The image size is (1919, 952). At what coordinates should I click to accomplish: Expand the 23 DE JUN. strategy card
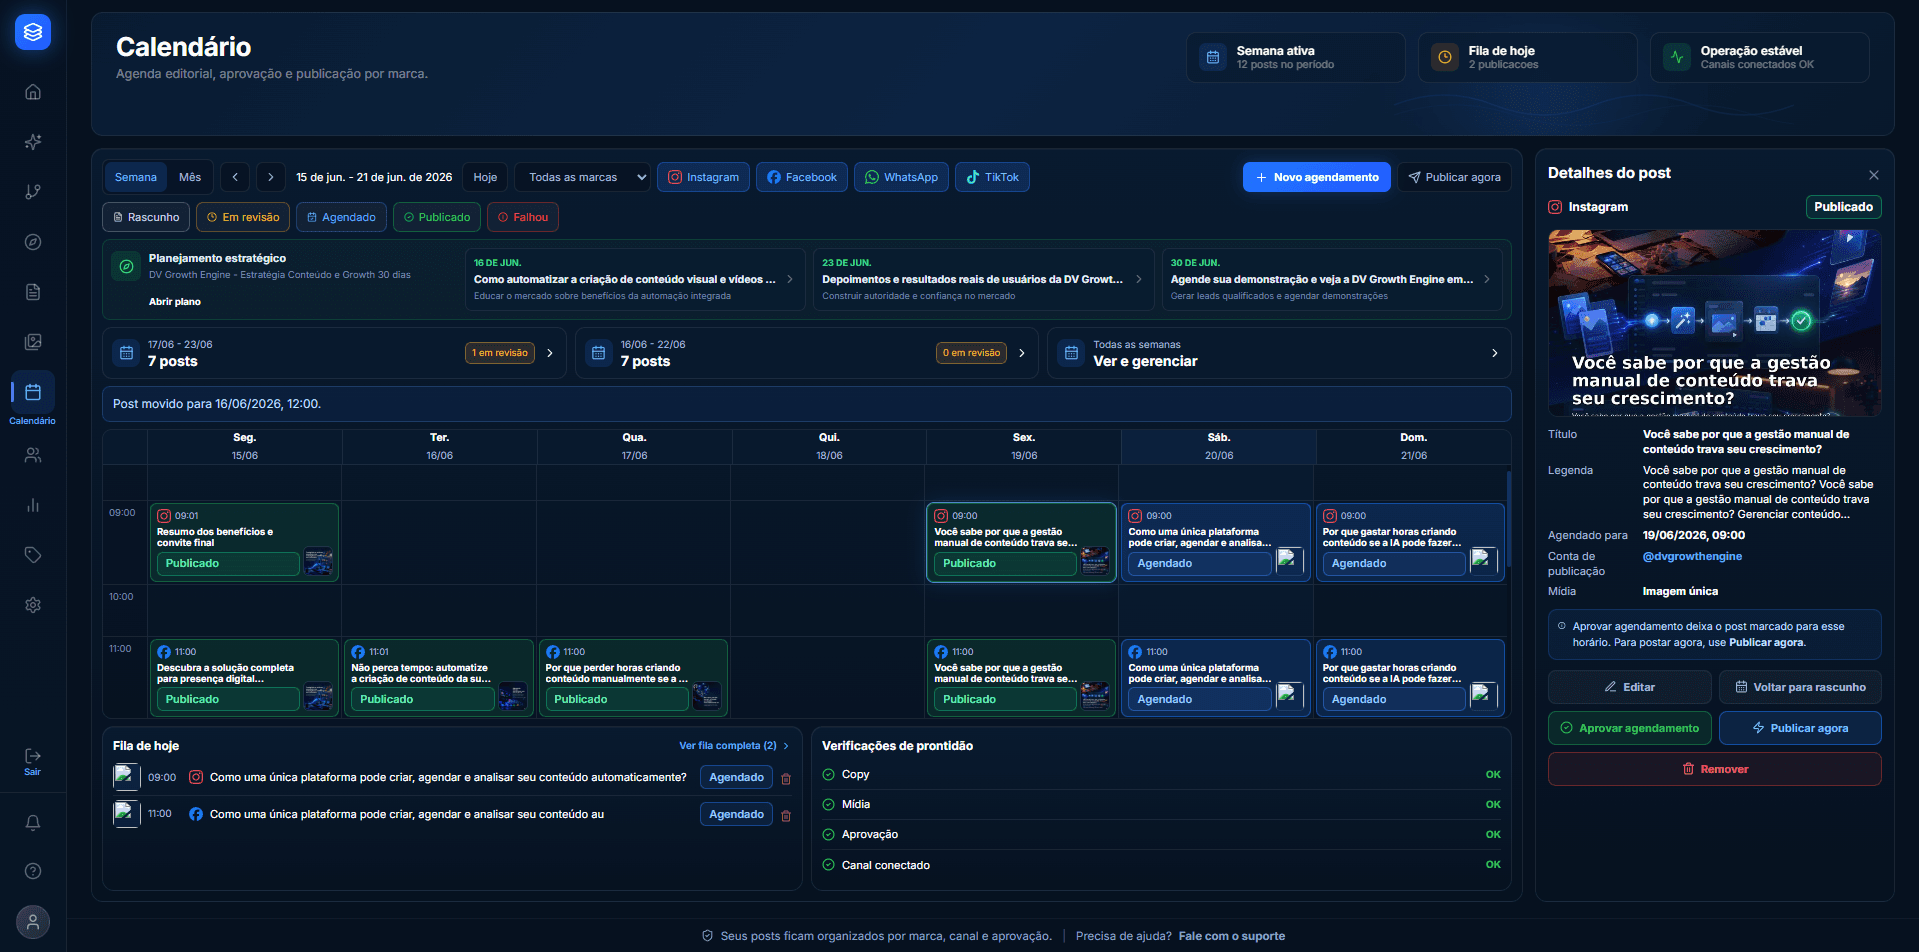(x=983, y=280)
